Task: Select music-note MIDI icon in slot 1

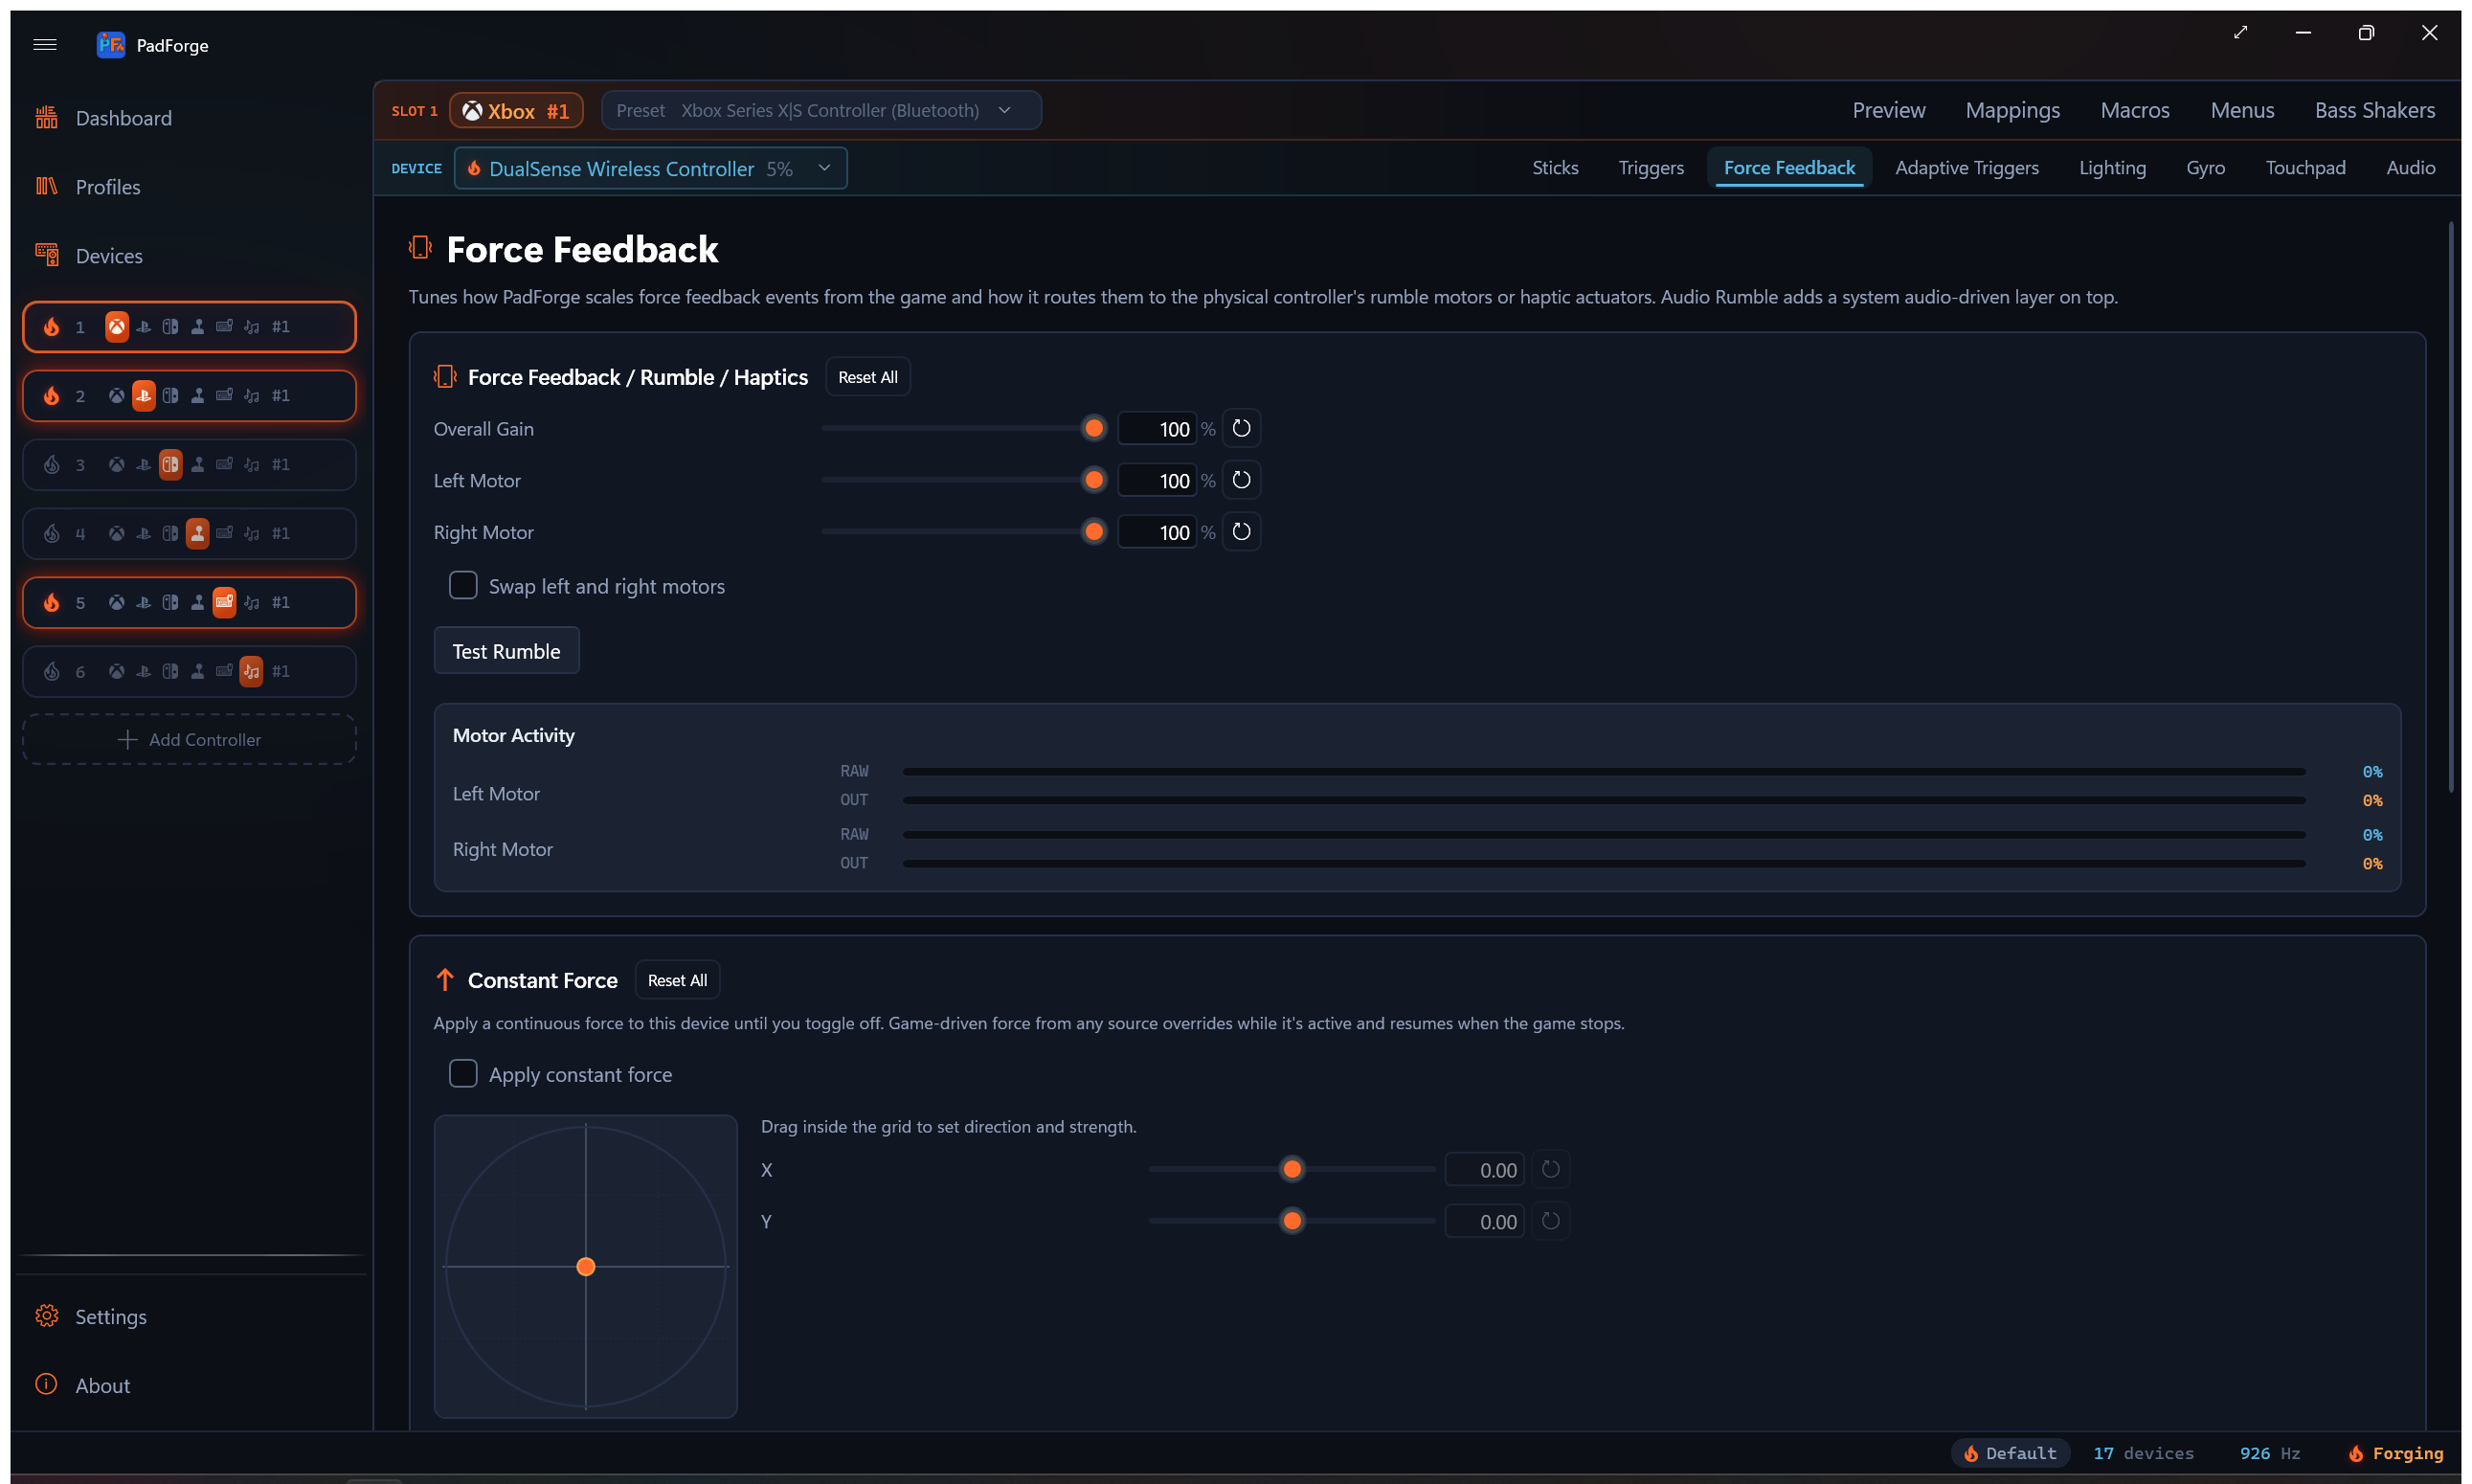Action: coord(252,327)
